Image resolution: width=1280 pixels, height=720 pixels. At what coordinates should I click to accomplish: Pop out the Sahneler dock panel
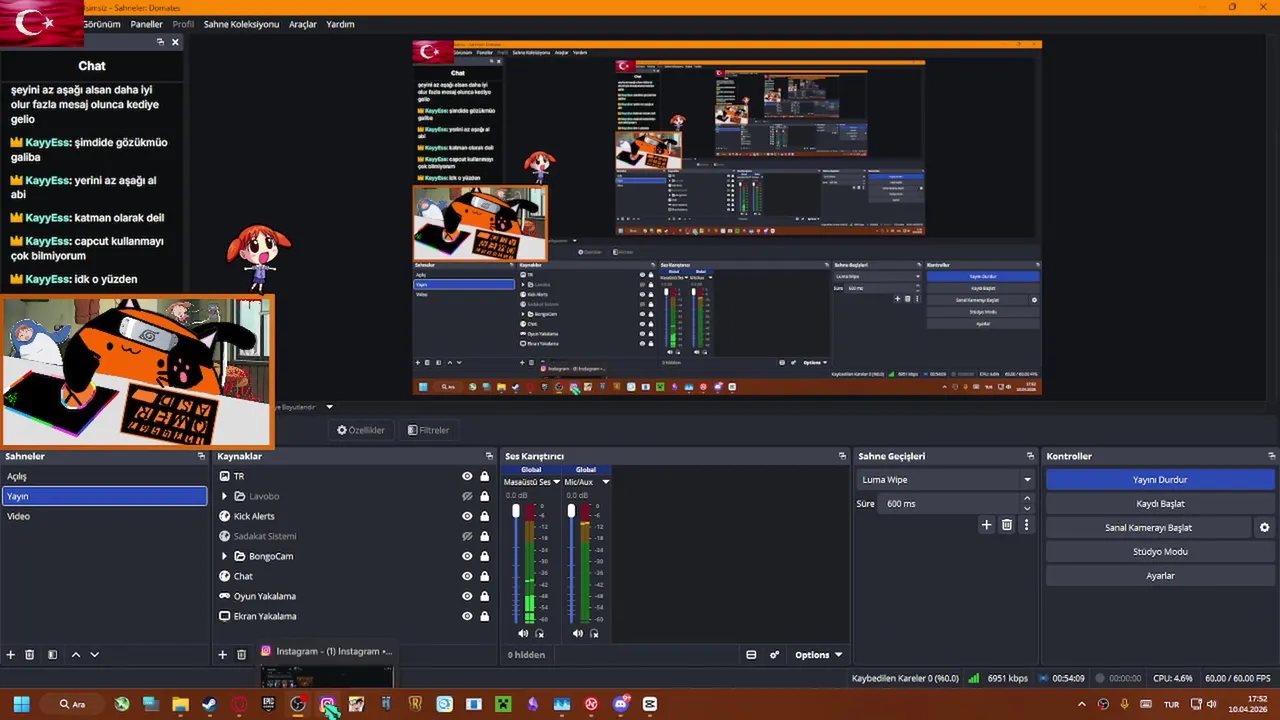202,456
